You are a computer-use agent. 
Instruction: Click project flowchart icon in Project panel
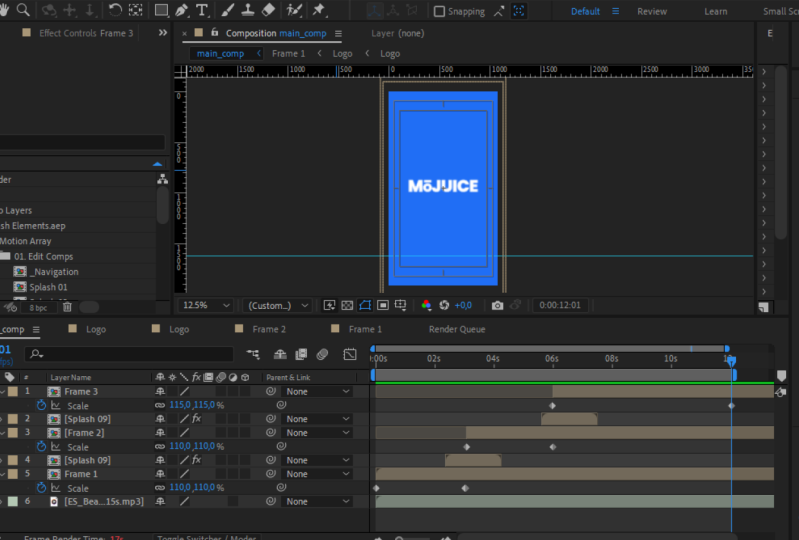click(163, 179)
